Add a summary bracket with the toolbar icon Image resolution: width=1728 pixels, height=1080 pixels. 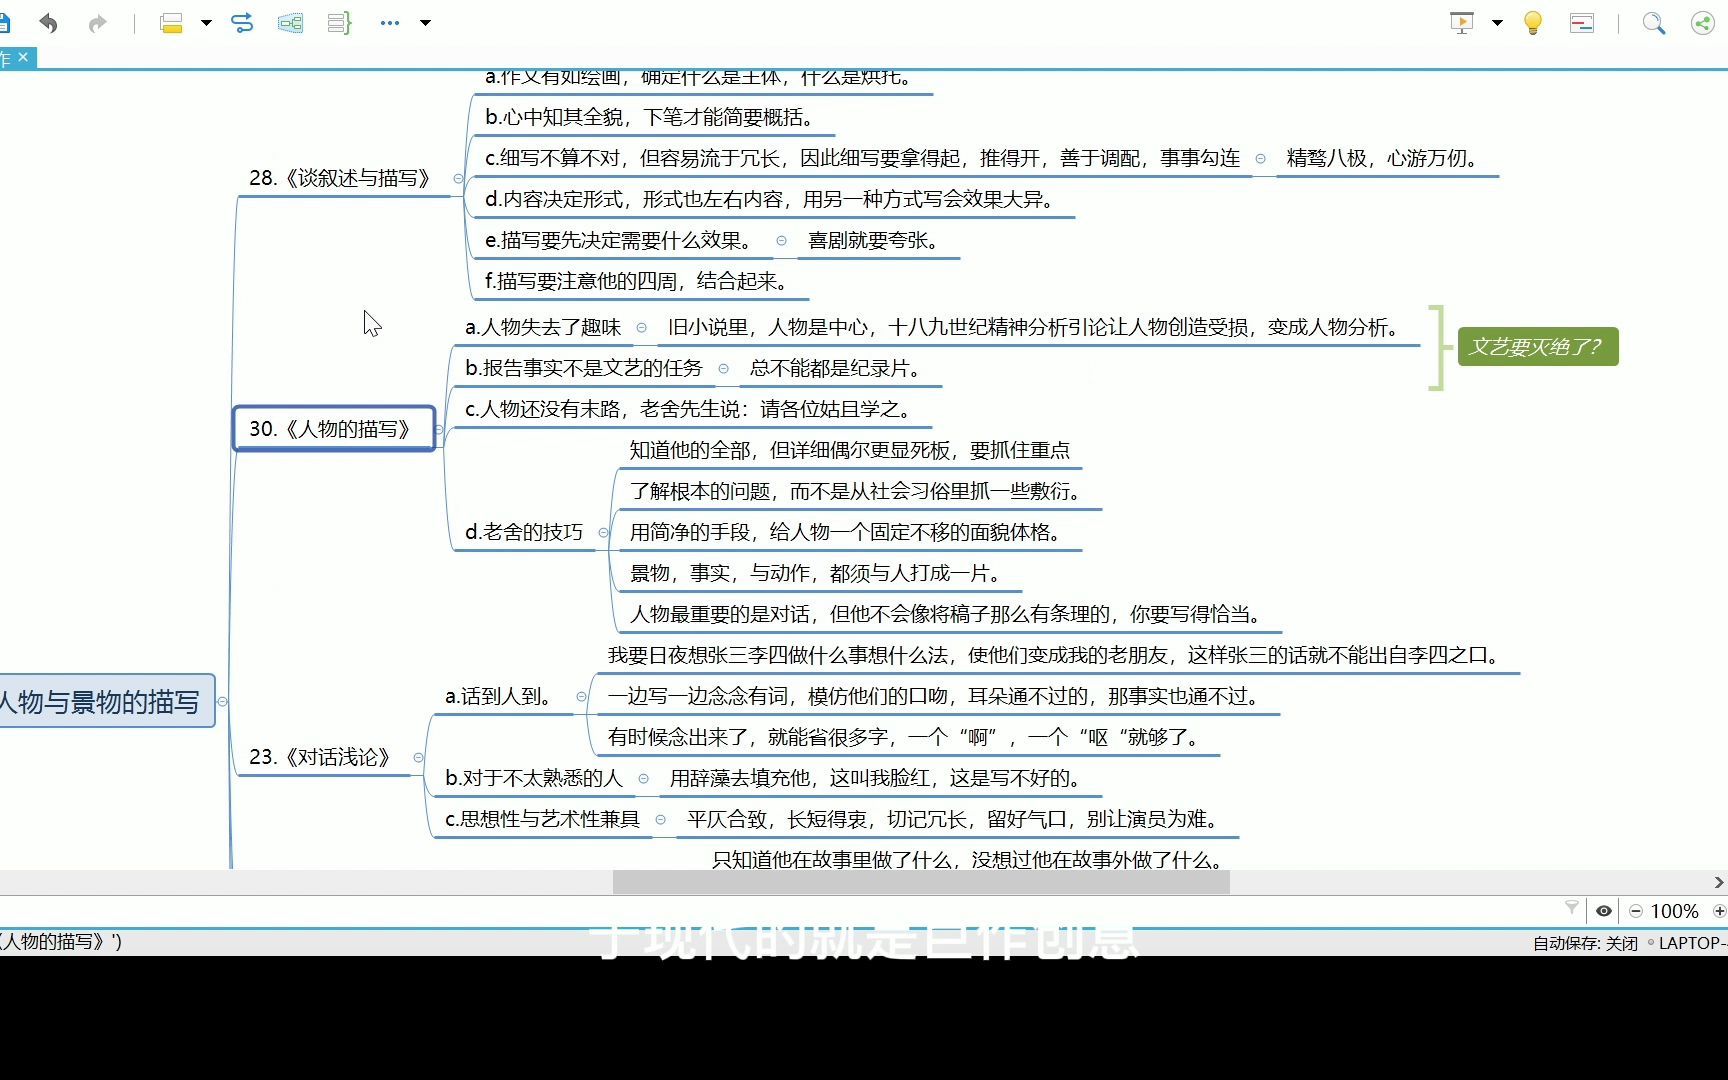click(340, 22)
